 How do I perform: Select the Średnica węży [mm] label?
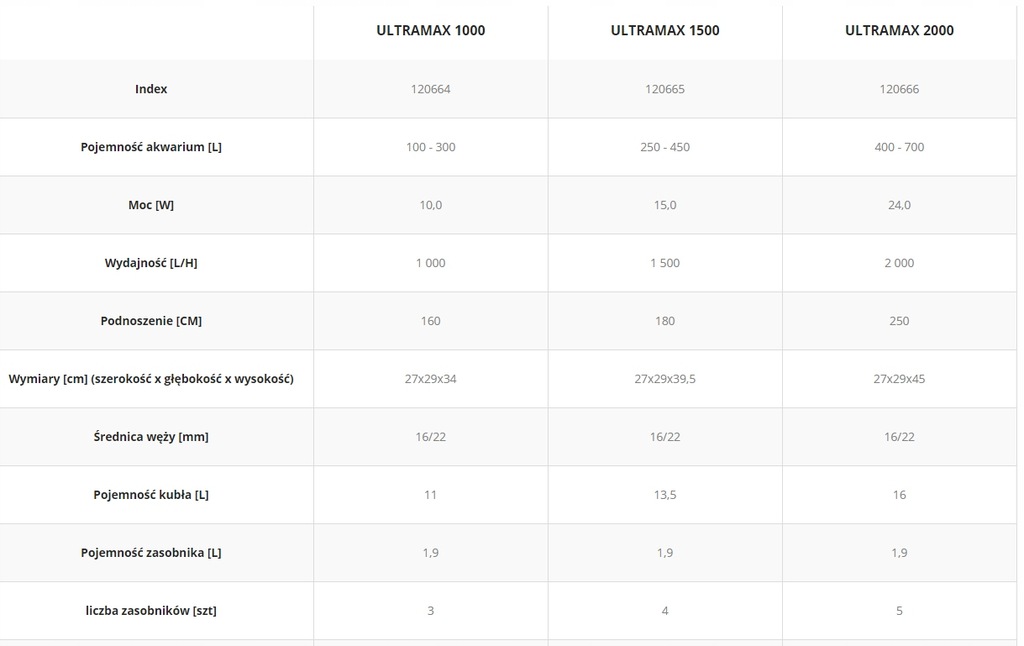(x=151, y=437)
